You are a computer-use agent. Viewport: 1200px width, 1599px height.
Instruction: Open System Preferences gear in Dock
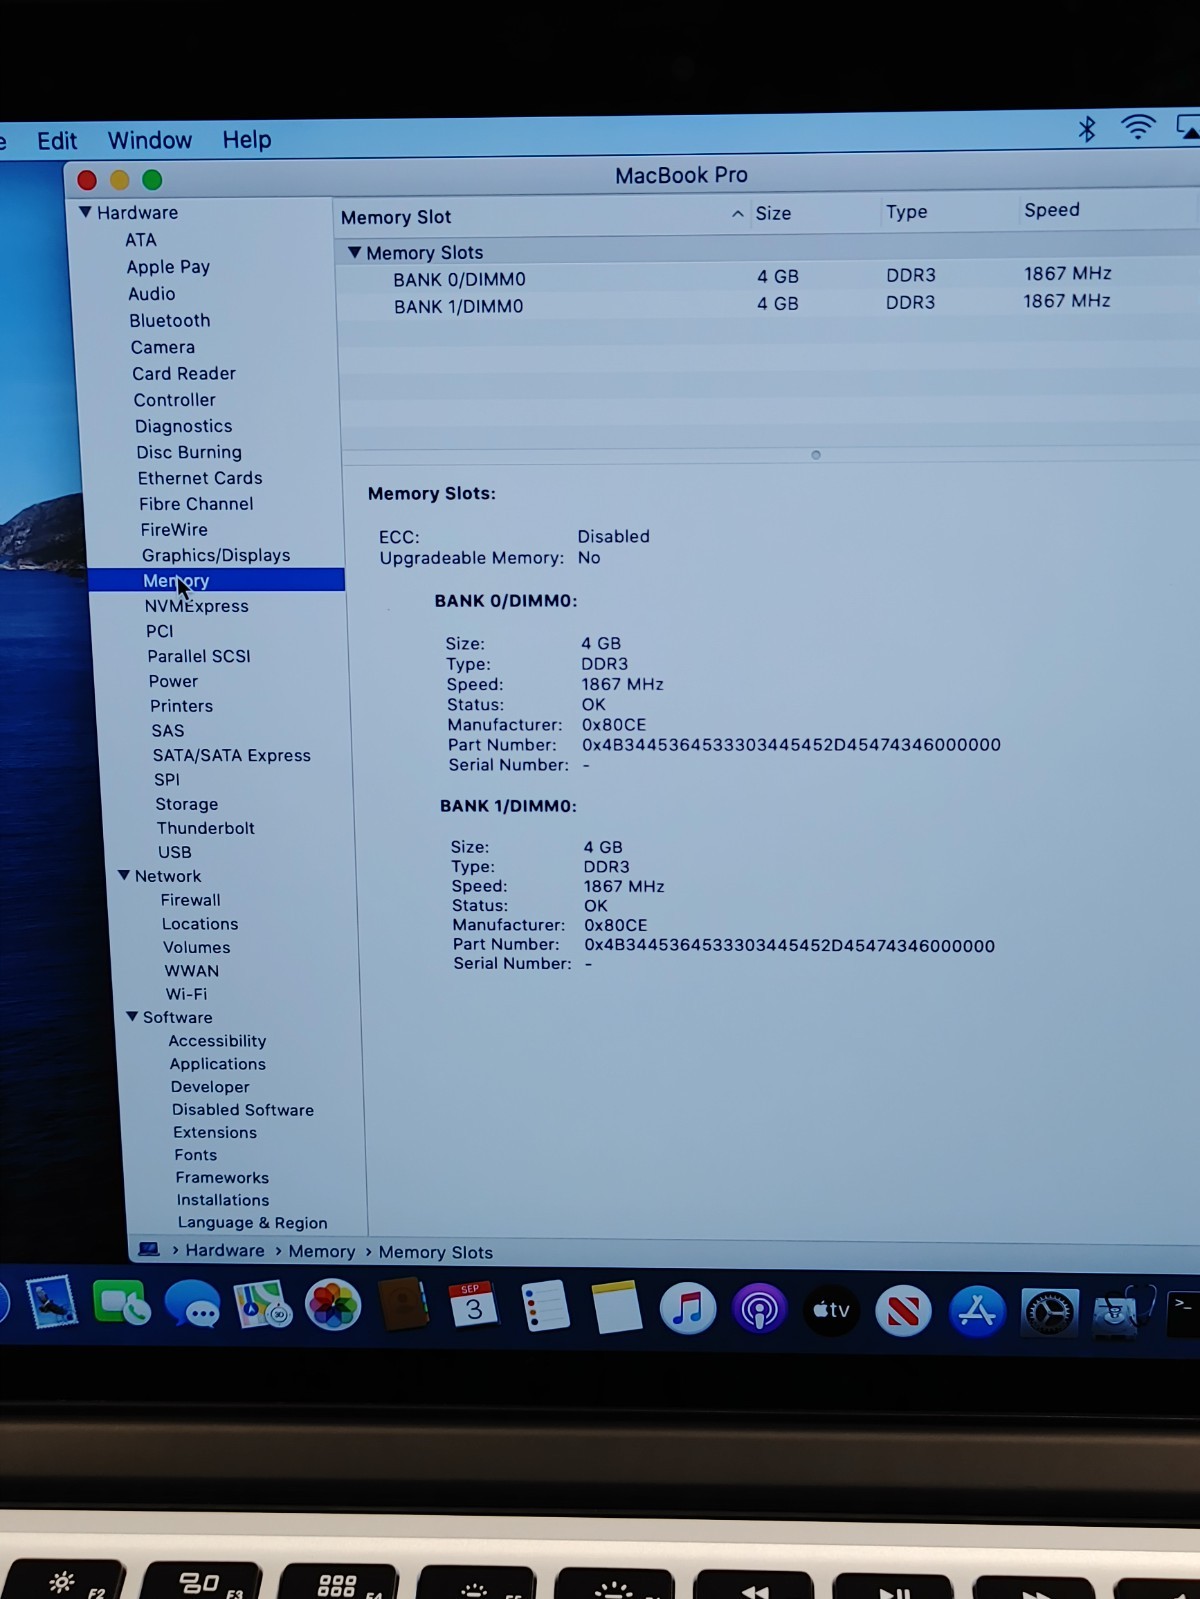coord(1048,1313)
